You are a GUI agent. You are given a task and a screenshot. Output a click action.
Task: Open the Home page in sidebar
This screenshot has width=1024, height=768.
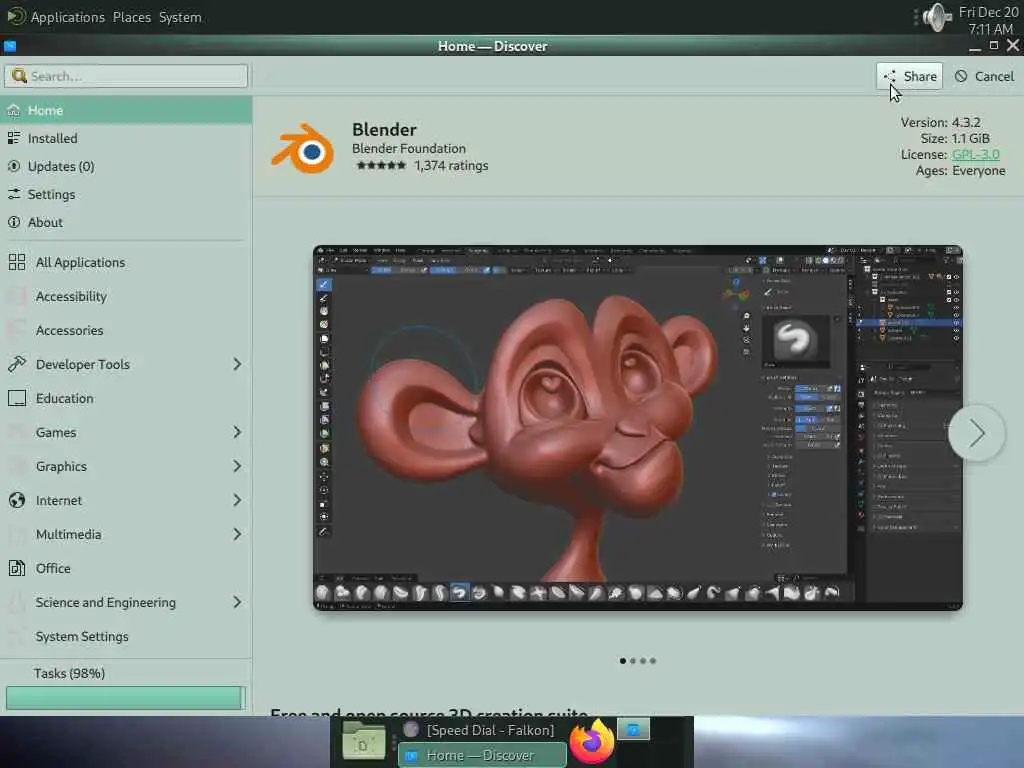point(125,110)
